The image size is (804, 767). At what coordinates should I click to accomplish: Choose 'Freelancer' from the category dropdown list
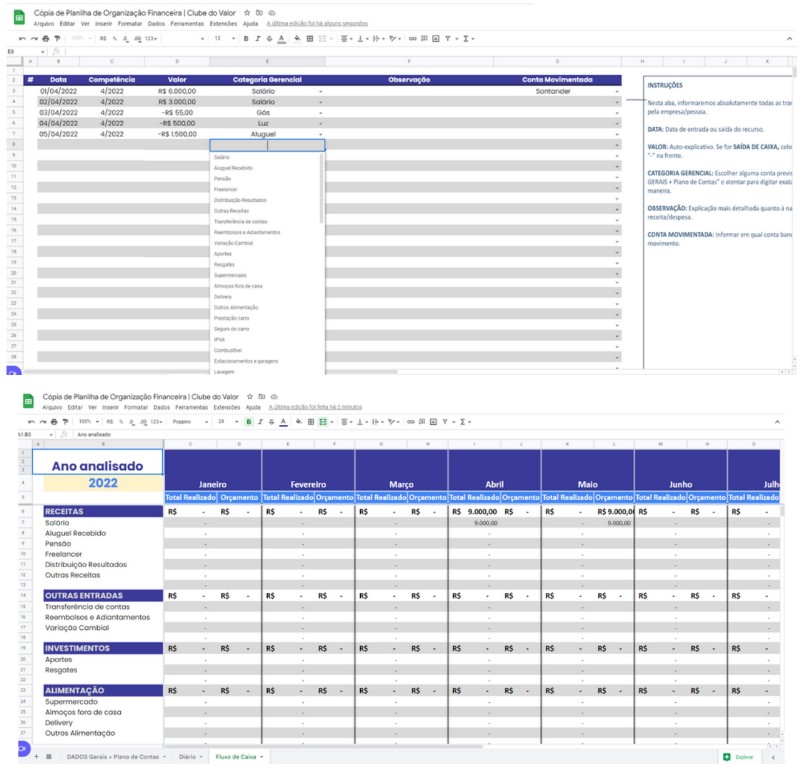tap(226, 190)
